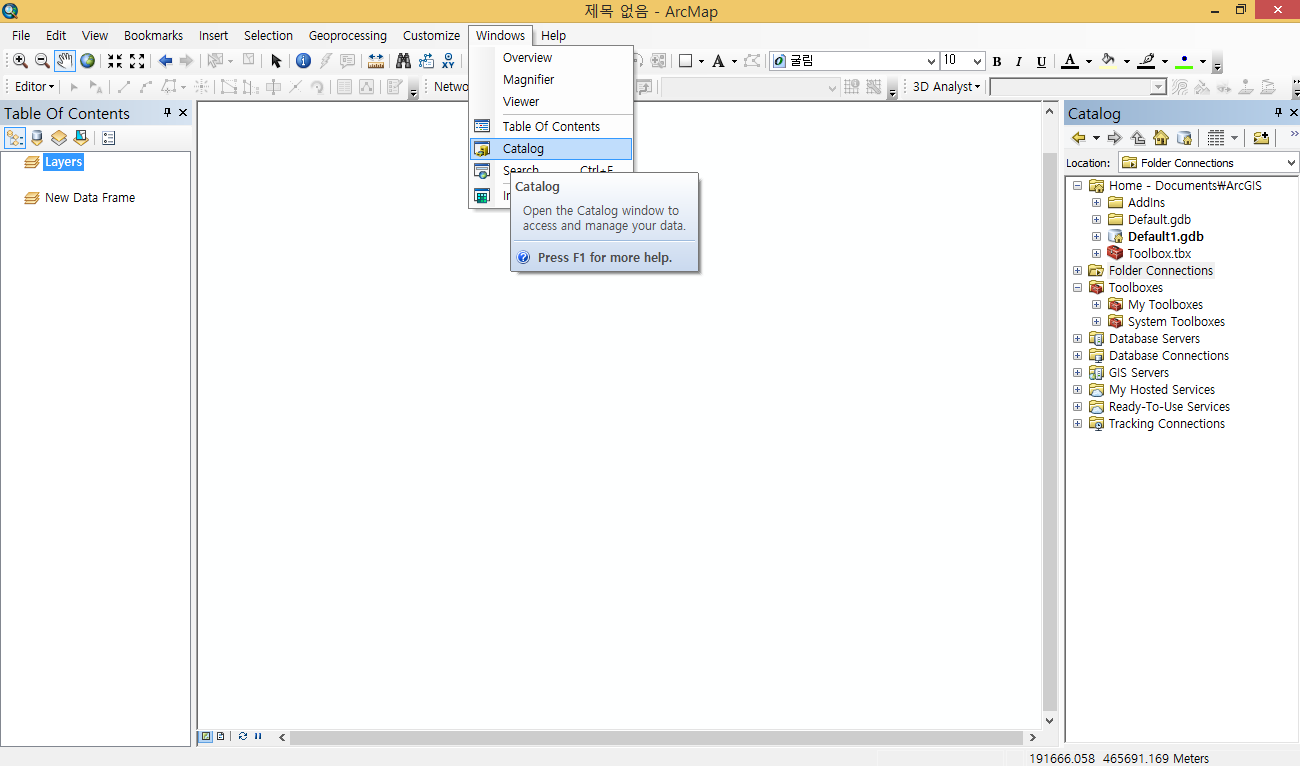Activate the Pan tool
The image size is (1300, 766).
pos(64,61)
